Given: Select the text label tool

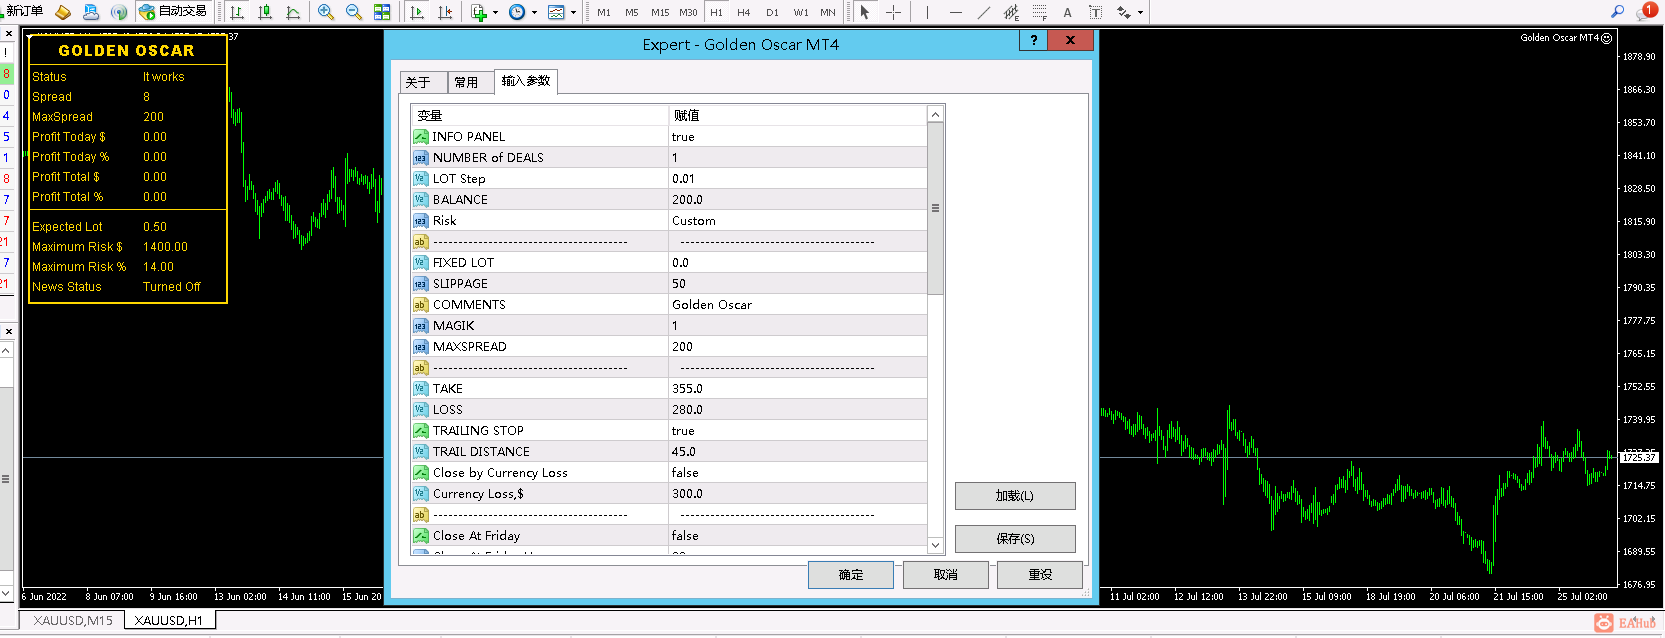Looking at the screenshot, I should 1095,12.
